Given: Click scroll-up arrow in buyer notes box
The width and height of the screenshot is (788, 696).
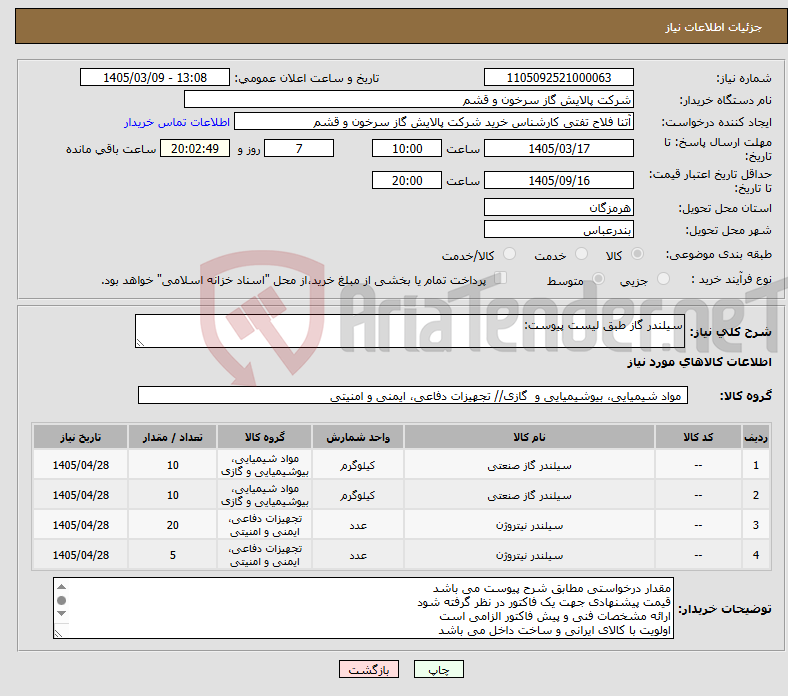Looking at the screenshot, I should [61, 587].
